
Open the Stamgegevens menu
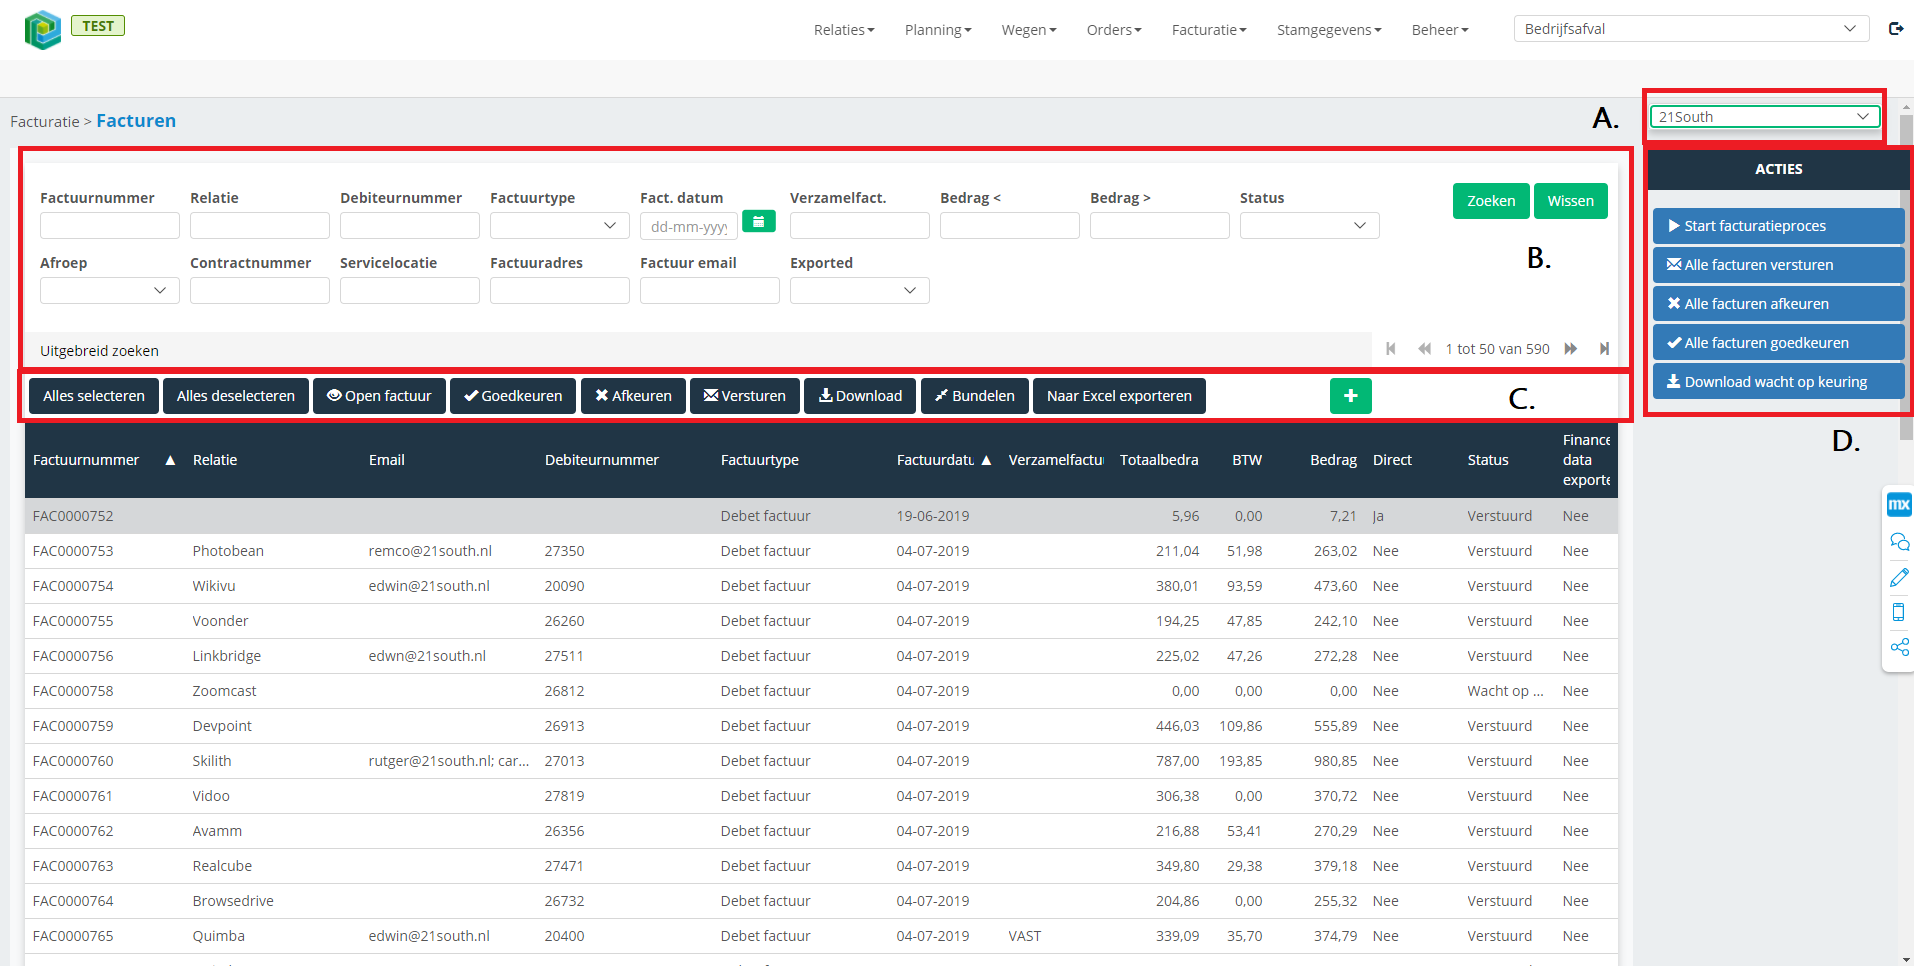1329,30
